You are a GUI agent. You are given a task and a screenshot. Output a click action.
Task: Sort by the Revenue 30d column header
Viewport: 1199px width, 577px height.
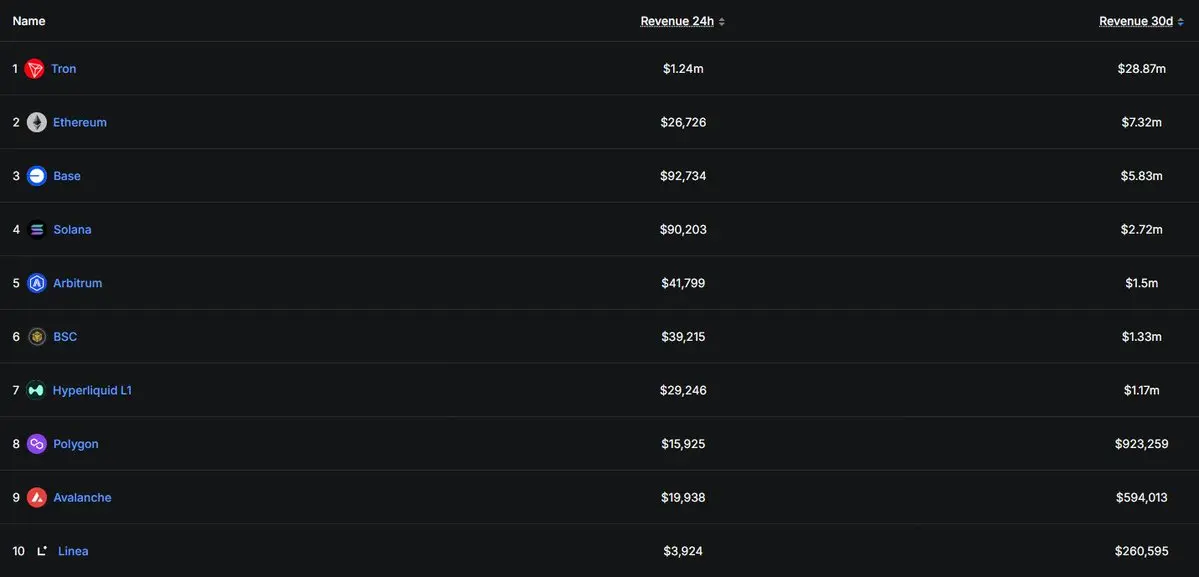click(x=1136, y=21)
